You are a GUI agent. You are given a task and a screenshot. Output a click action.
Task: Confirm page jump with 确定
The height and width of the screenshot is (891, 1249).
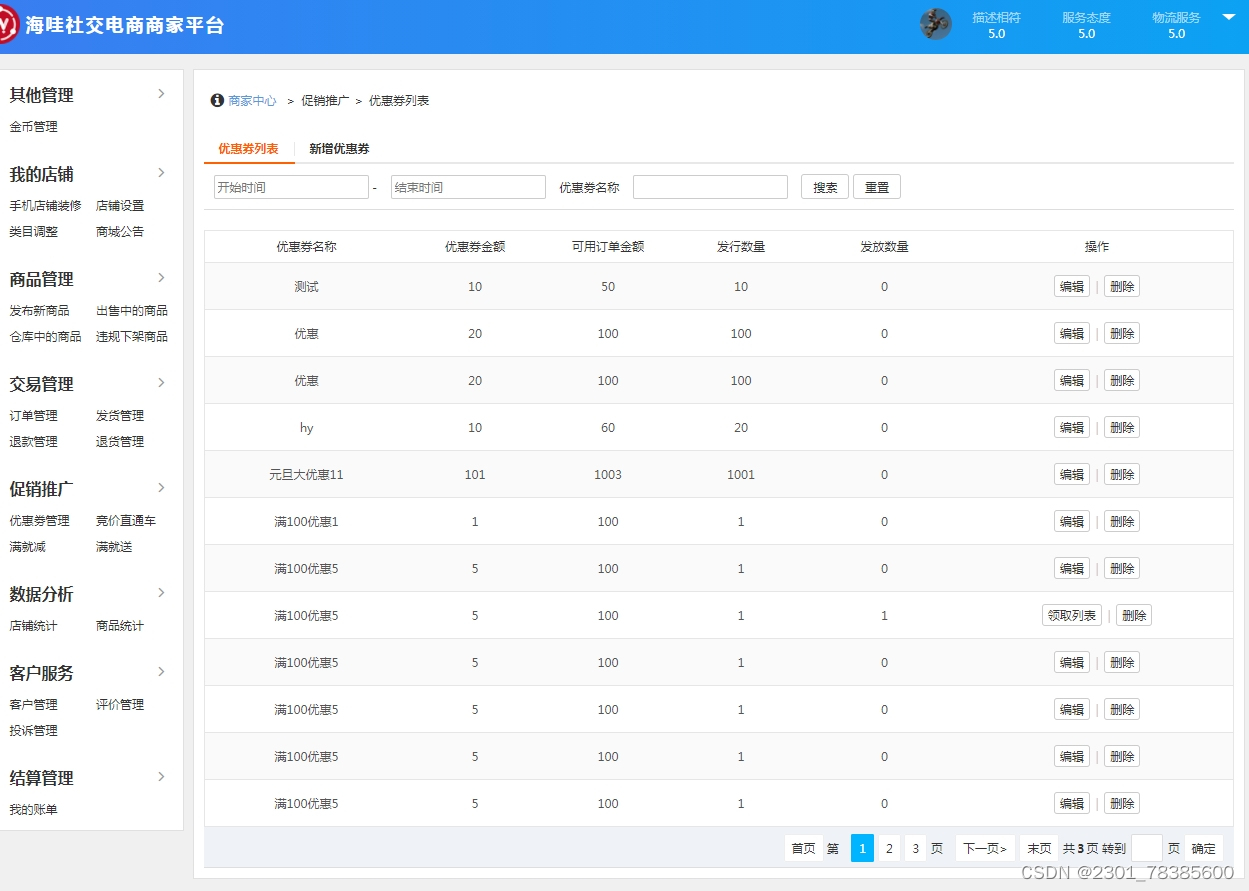point(1204,848)
